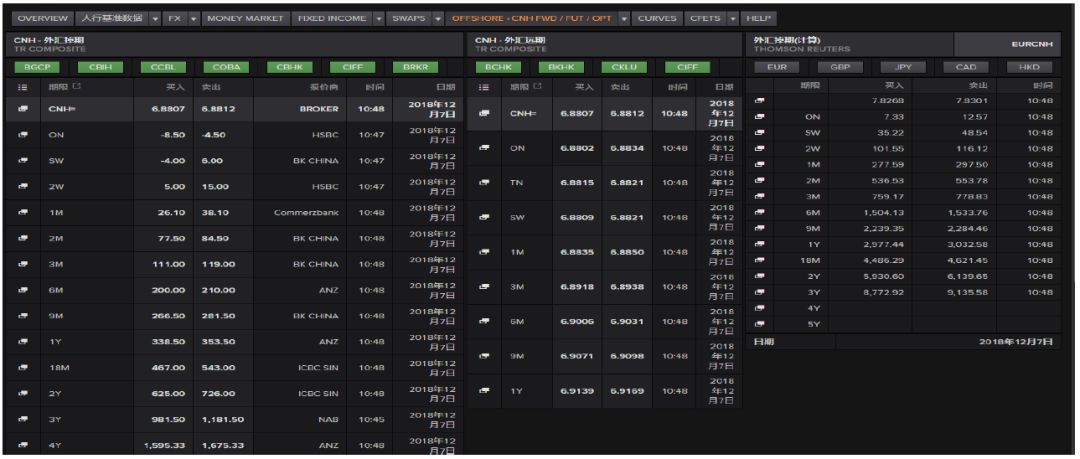1080x459 pixels.
Task: Open the row icon beside CNH= BROKER quote
Action: [23, 108]
